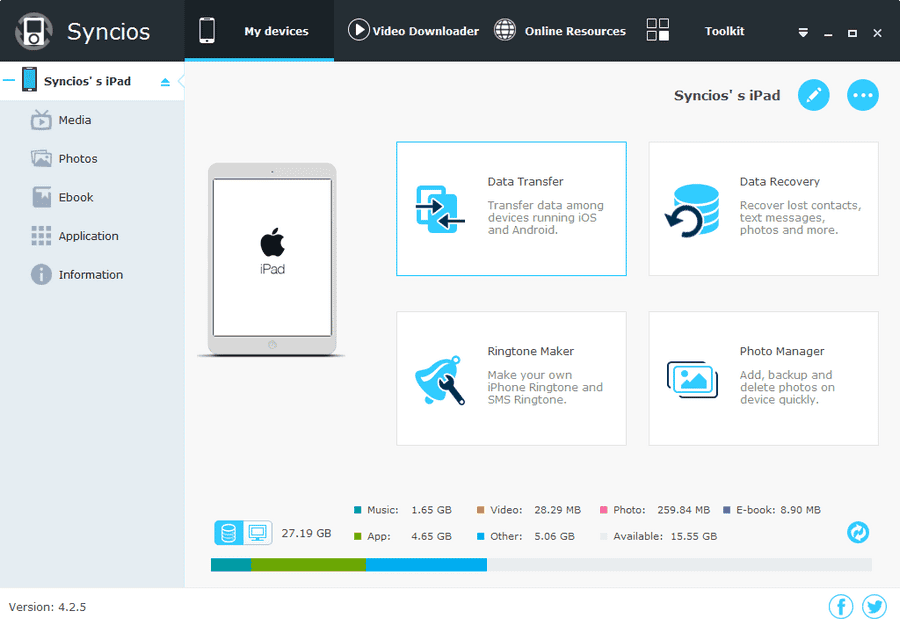This screenshot has height=626, width=900.
Task: Edit the device name with the pencil icon
Action: pyautogui.click(x=813, y=95)
